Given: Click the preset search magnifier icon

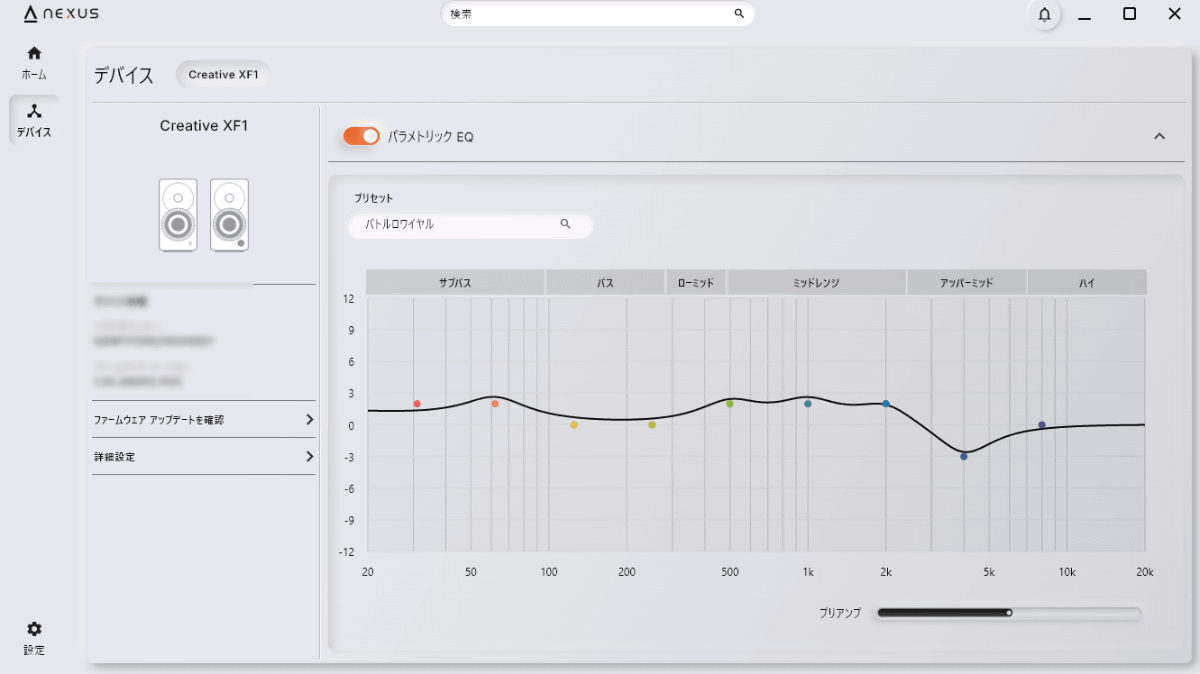Looking at the screenshot, I should pyautogui.click(x=565, y=224).
